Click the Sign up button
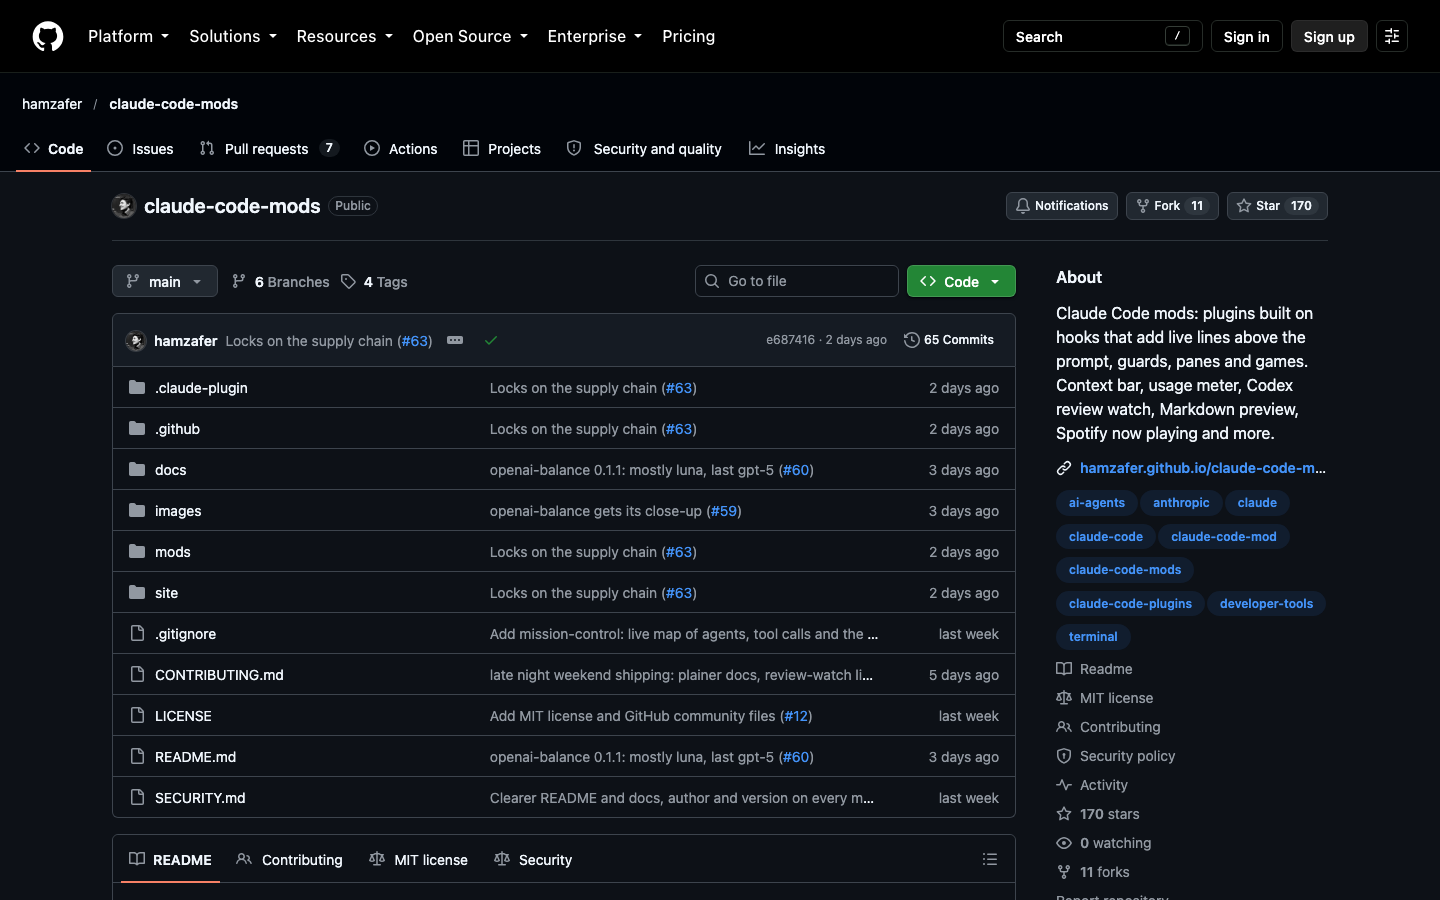The width and height of the screenshot is (1440, 900). pos(1329,36)
